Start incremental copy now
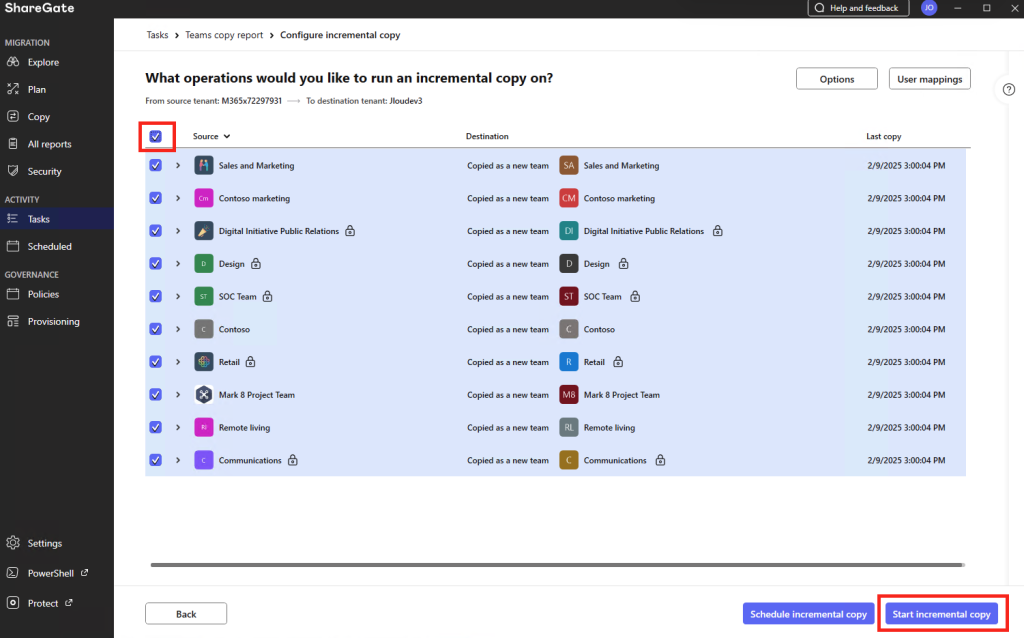The width and height of the screenshot is (1024, 638). [x=941, y=614]
